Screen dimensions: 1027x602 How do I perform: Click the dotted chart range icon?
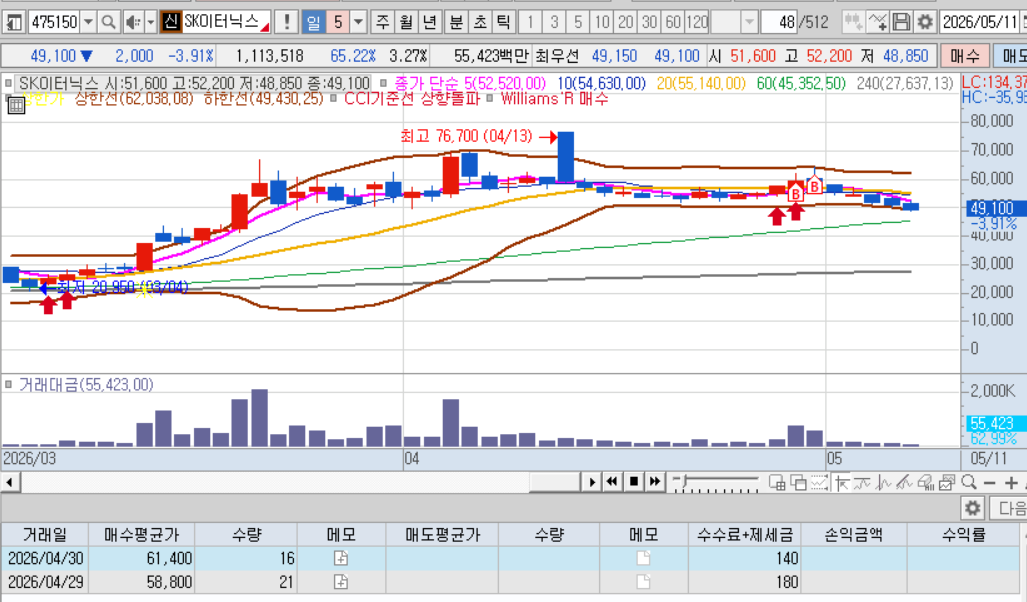tap(819, 483)
